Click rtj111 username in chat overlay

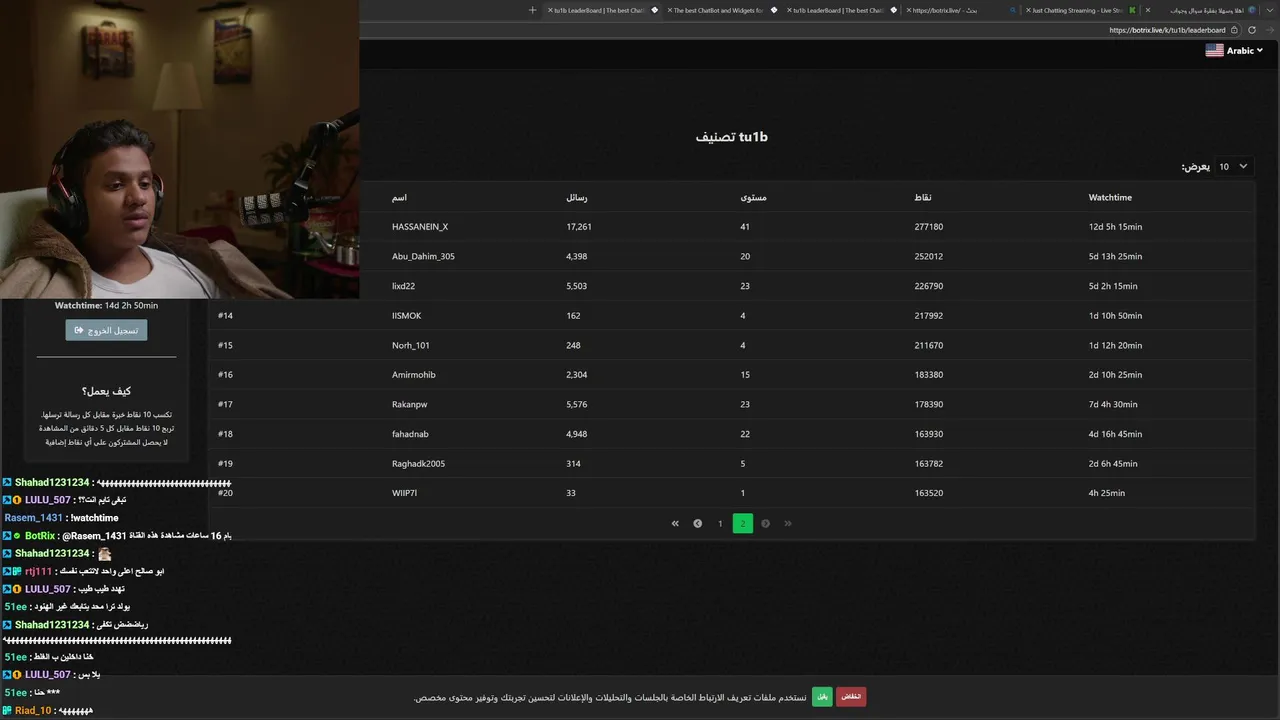coord(38,571)
